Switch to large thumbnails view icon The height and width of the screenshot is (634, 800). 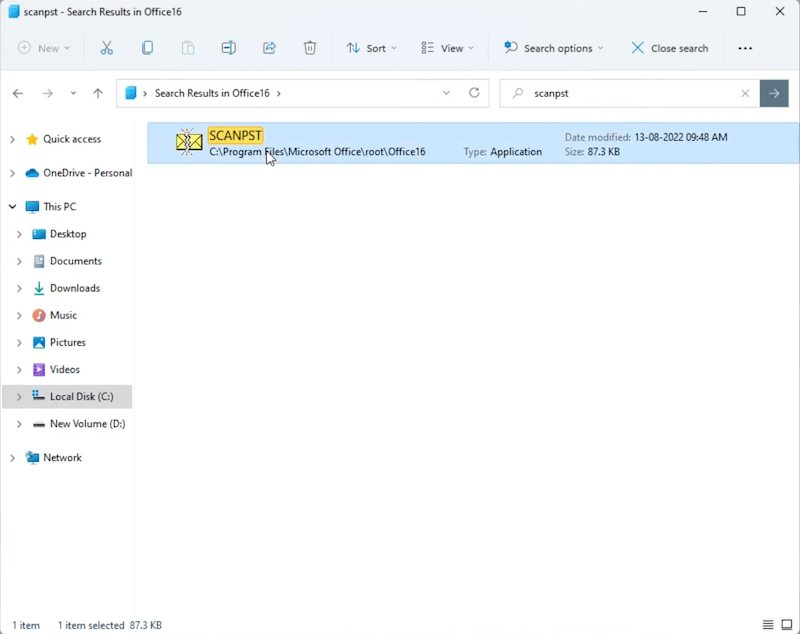[x=787, y=625]
